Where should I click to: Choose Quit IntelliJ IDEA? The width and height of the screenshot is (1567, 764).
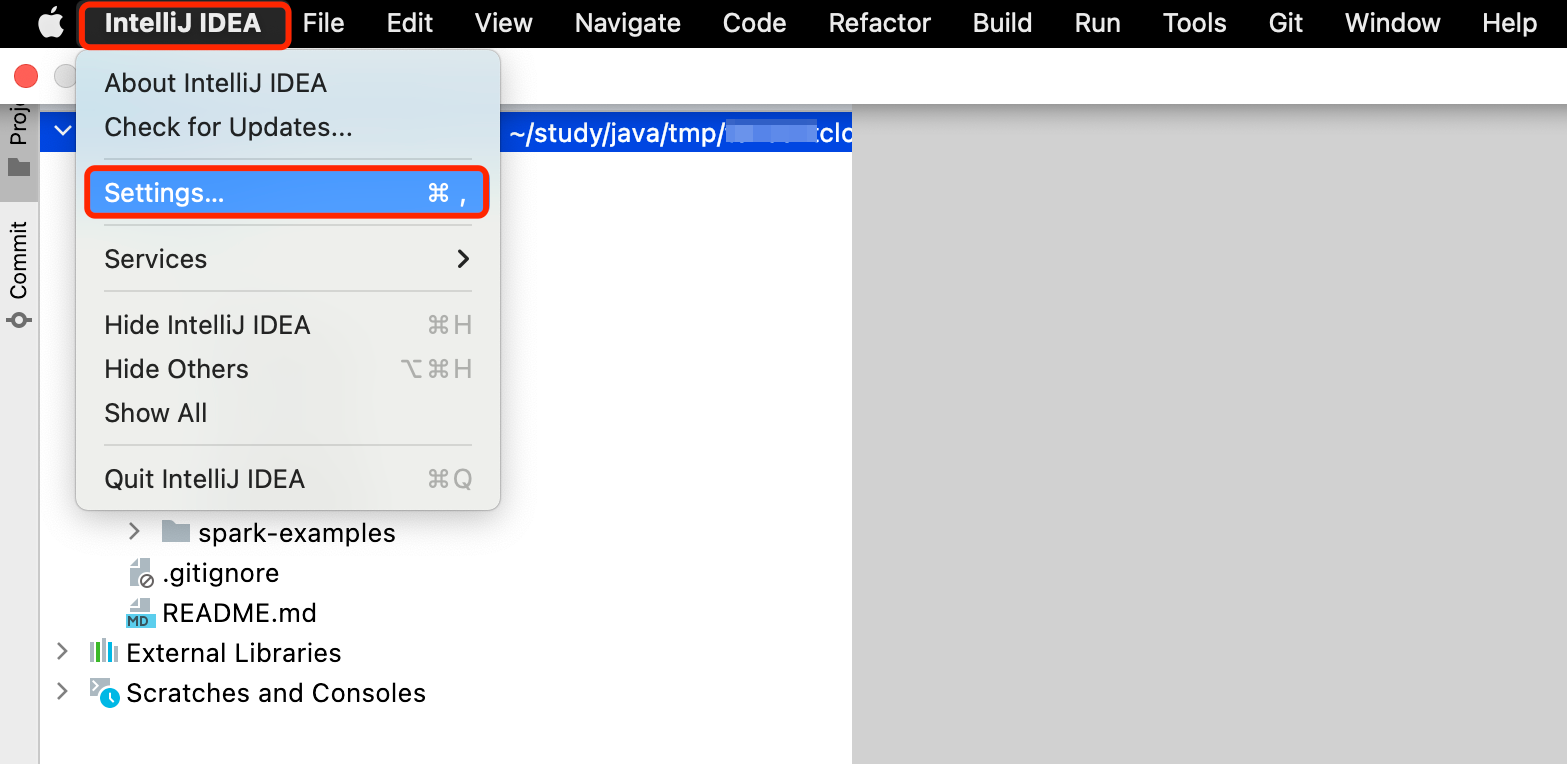pyautogui.click(x=204, y=479)
